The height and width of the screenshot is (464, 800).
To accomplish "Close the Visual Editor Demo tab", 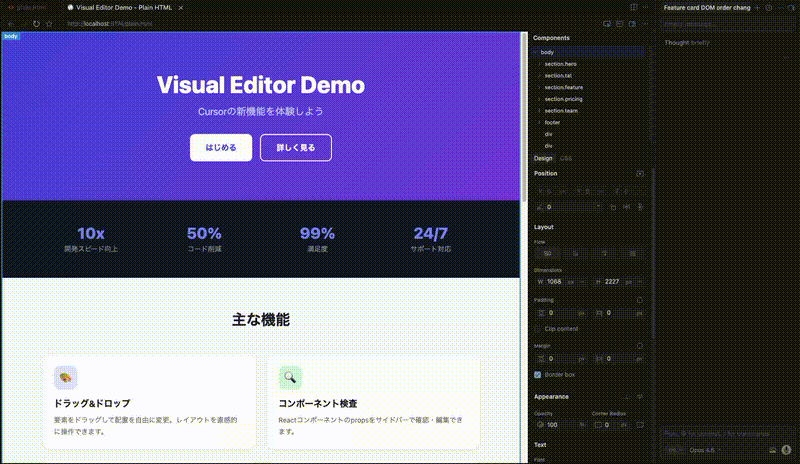I will point(181,8).
